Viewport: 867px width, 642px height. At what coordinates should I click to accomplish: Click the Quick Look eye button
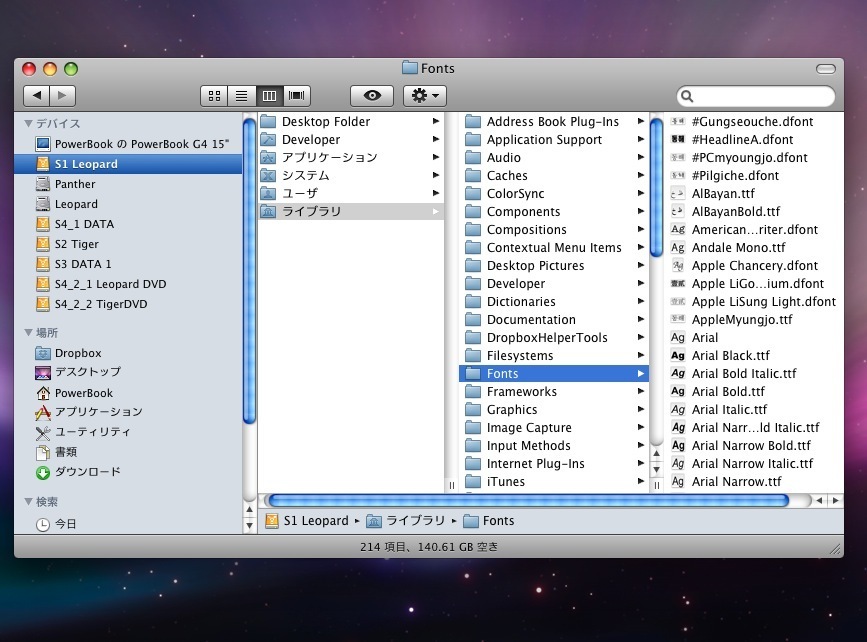(372, 96)
